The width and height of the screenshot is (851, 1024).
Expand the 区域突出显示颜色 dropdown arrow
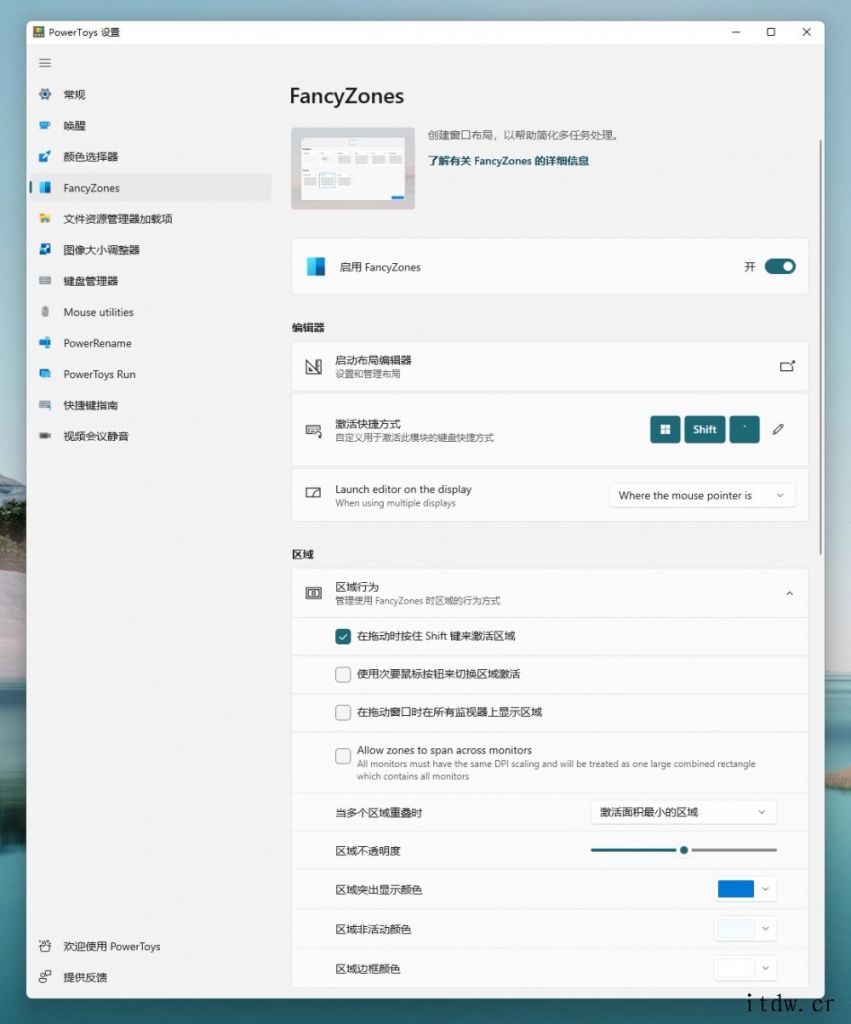click(x=765, y=889)
